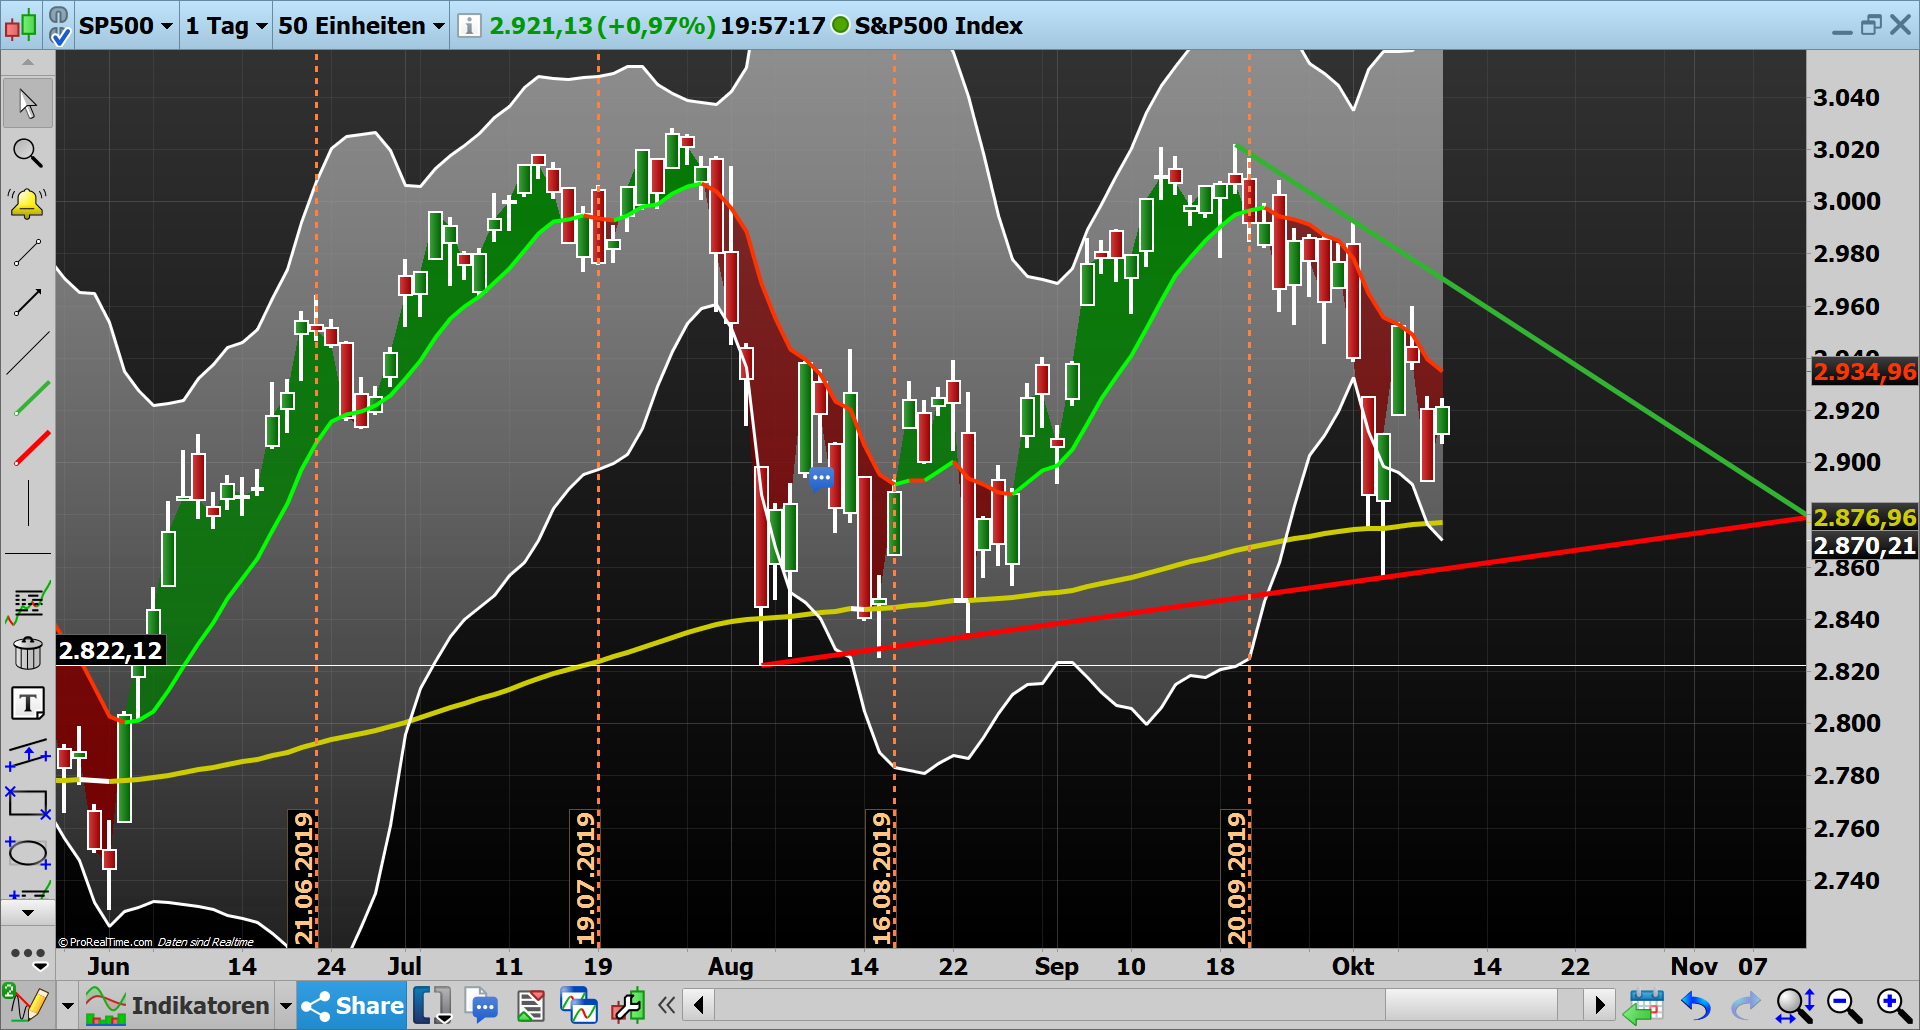The height and width of the screenshot is (1030, 1920).
Task: Expand the Indikatoren dropdown arrow
Action: [285, 1006]
